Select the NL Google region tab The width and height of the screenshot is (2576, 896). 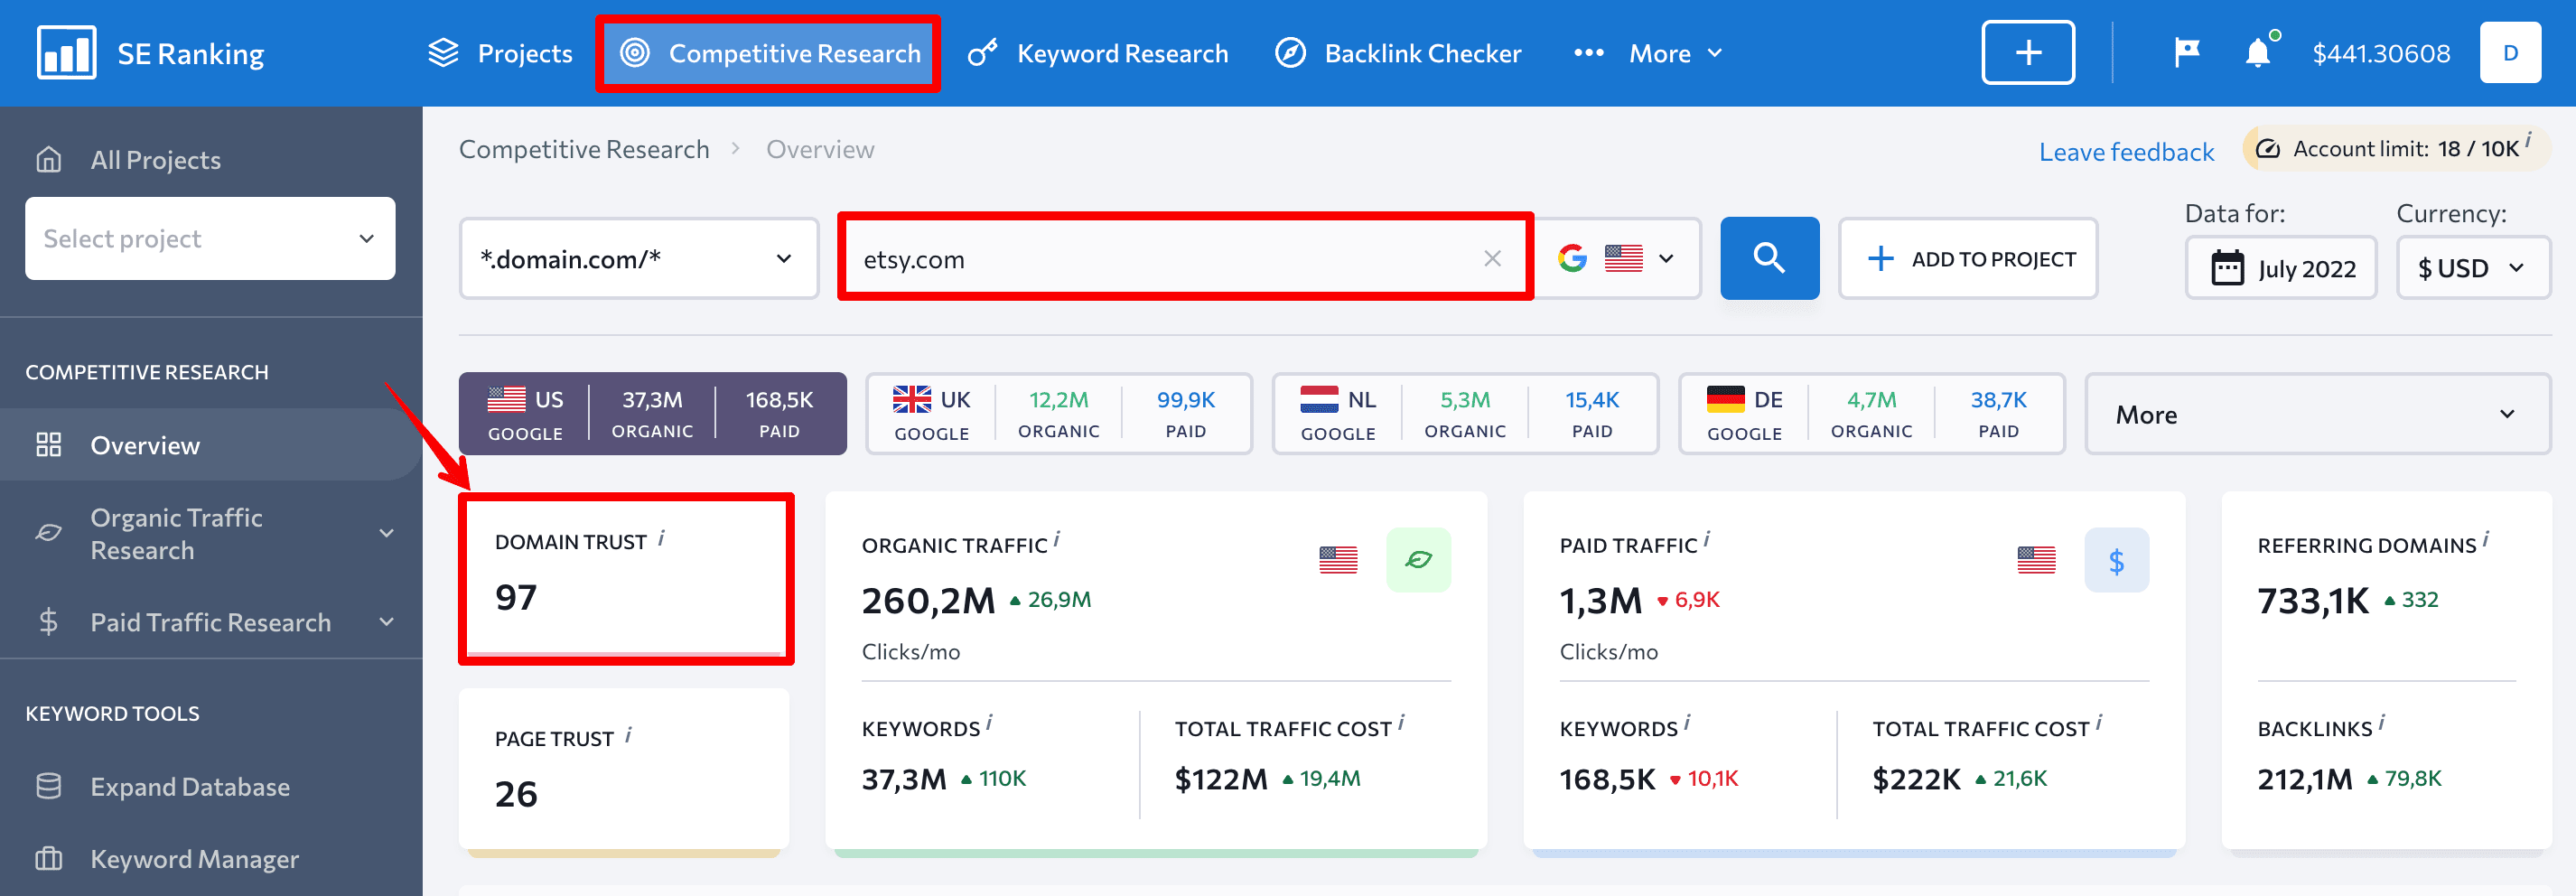(x=1465, y=413)
